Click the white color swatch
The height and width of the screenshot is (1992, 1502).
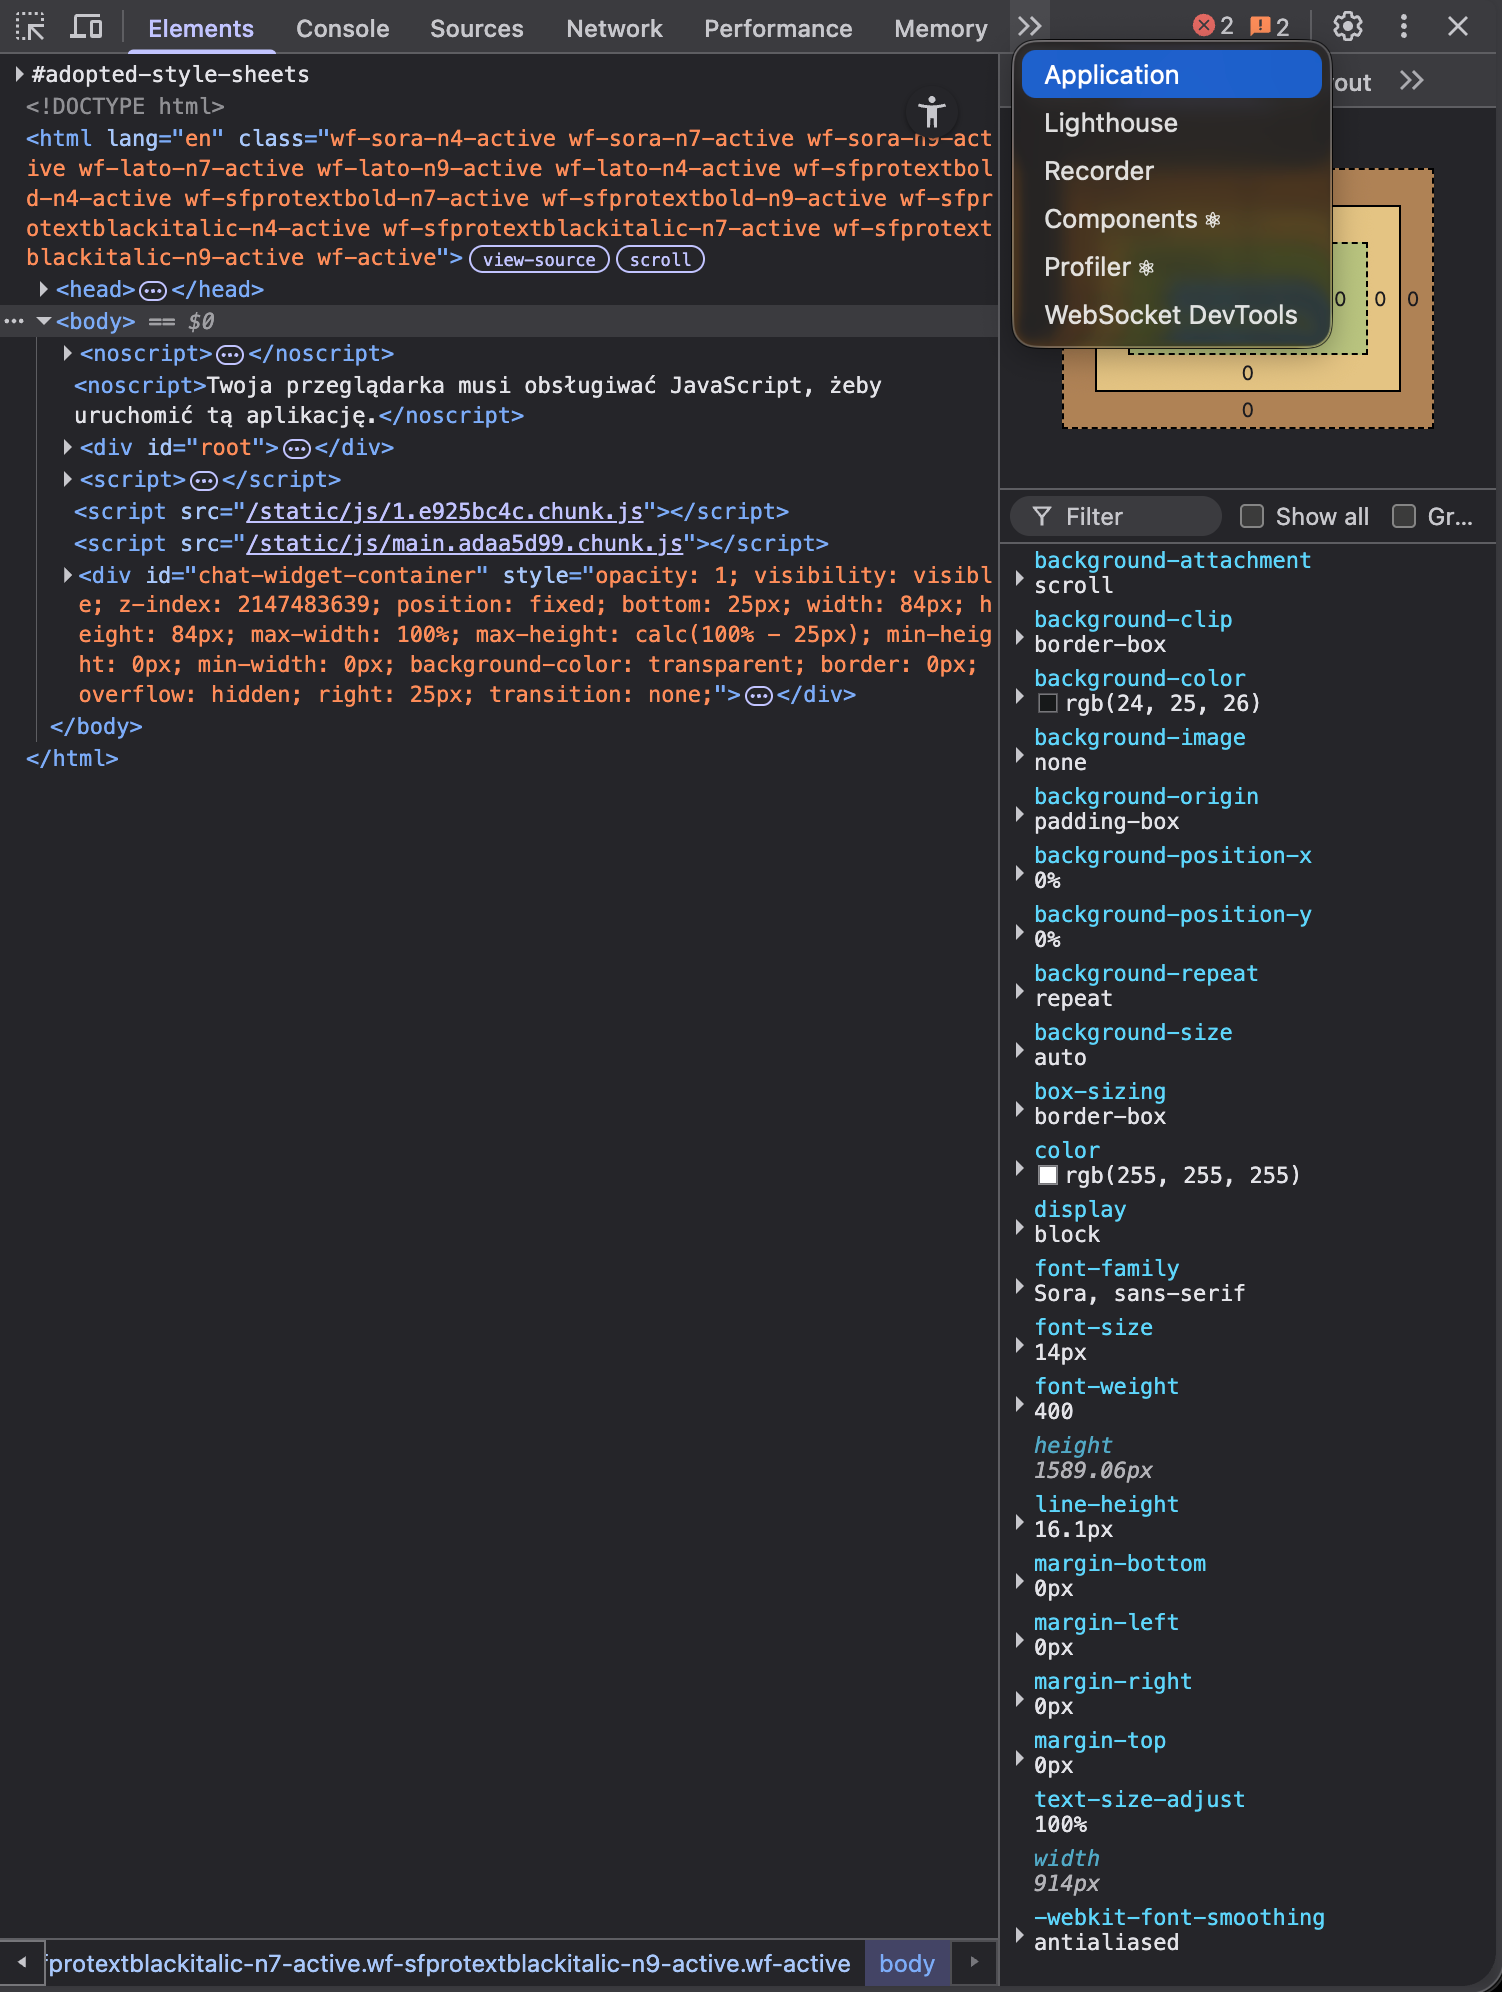(x=1048, y=1176)
